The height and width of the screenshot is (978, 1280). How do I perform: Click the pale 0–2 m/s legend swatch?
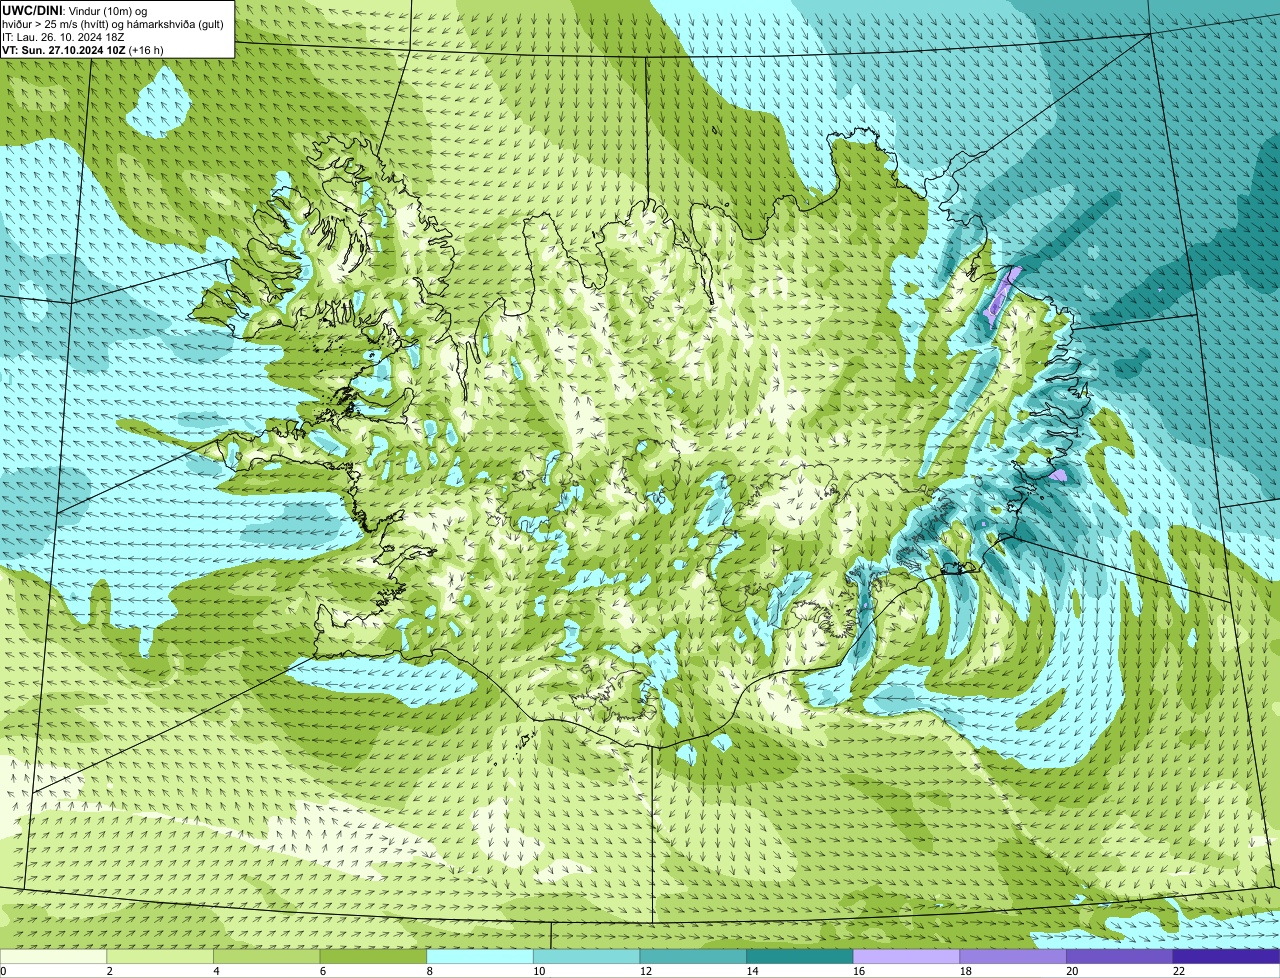click(x=53, y=956)
